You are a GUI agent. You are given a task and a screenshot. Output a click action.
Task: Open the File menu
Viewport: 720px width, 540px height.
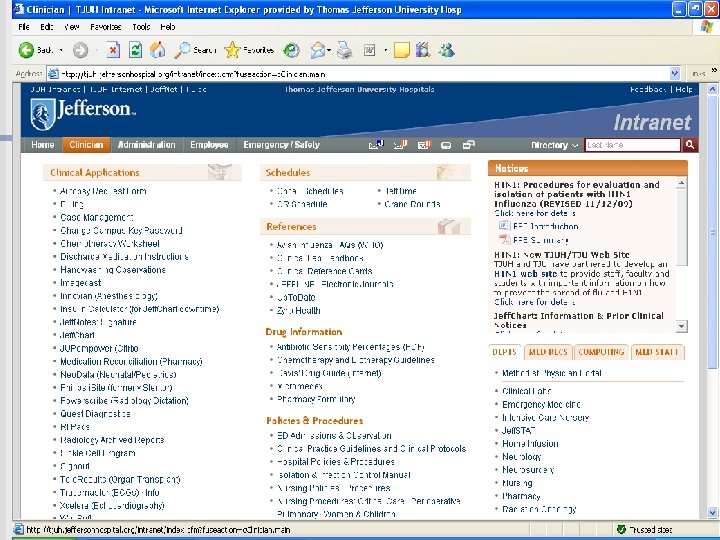pyautogui.click(x=24, y=27)
